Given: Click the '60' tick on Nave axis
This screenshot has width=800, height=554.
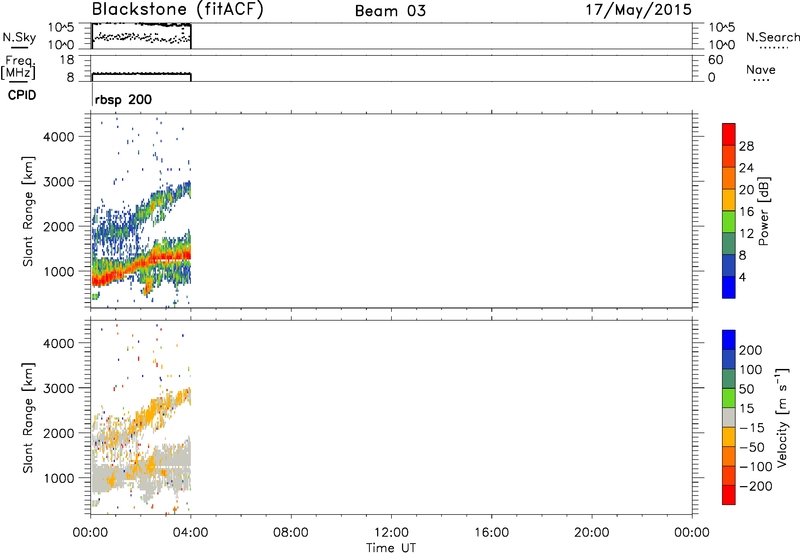Looking at the screenshot, I should [x=716, y=60].
